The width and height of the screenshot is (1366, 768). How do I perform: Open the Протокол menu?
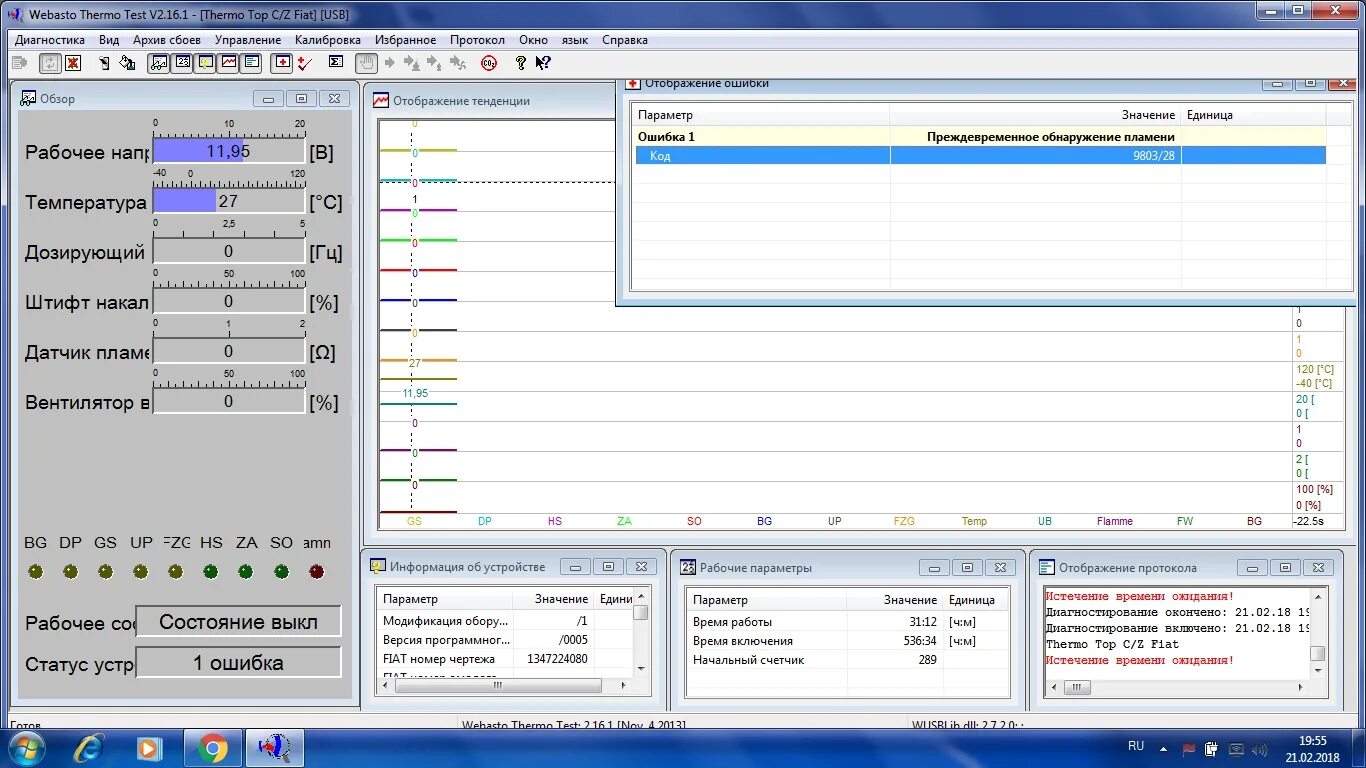click(x=477, y=40)
